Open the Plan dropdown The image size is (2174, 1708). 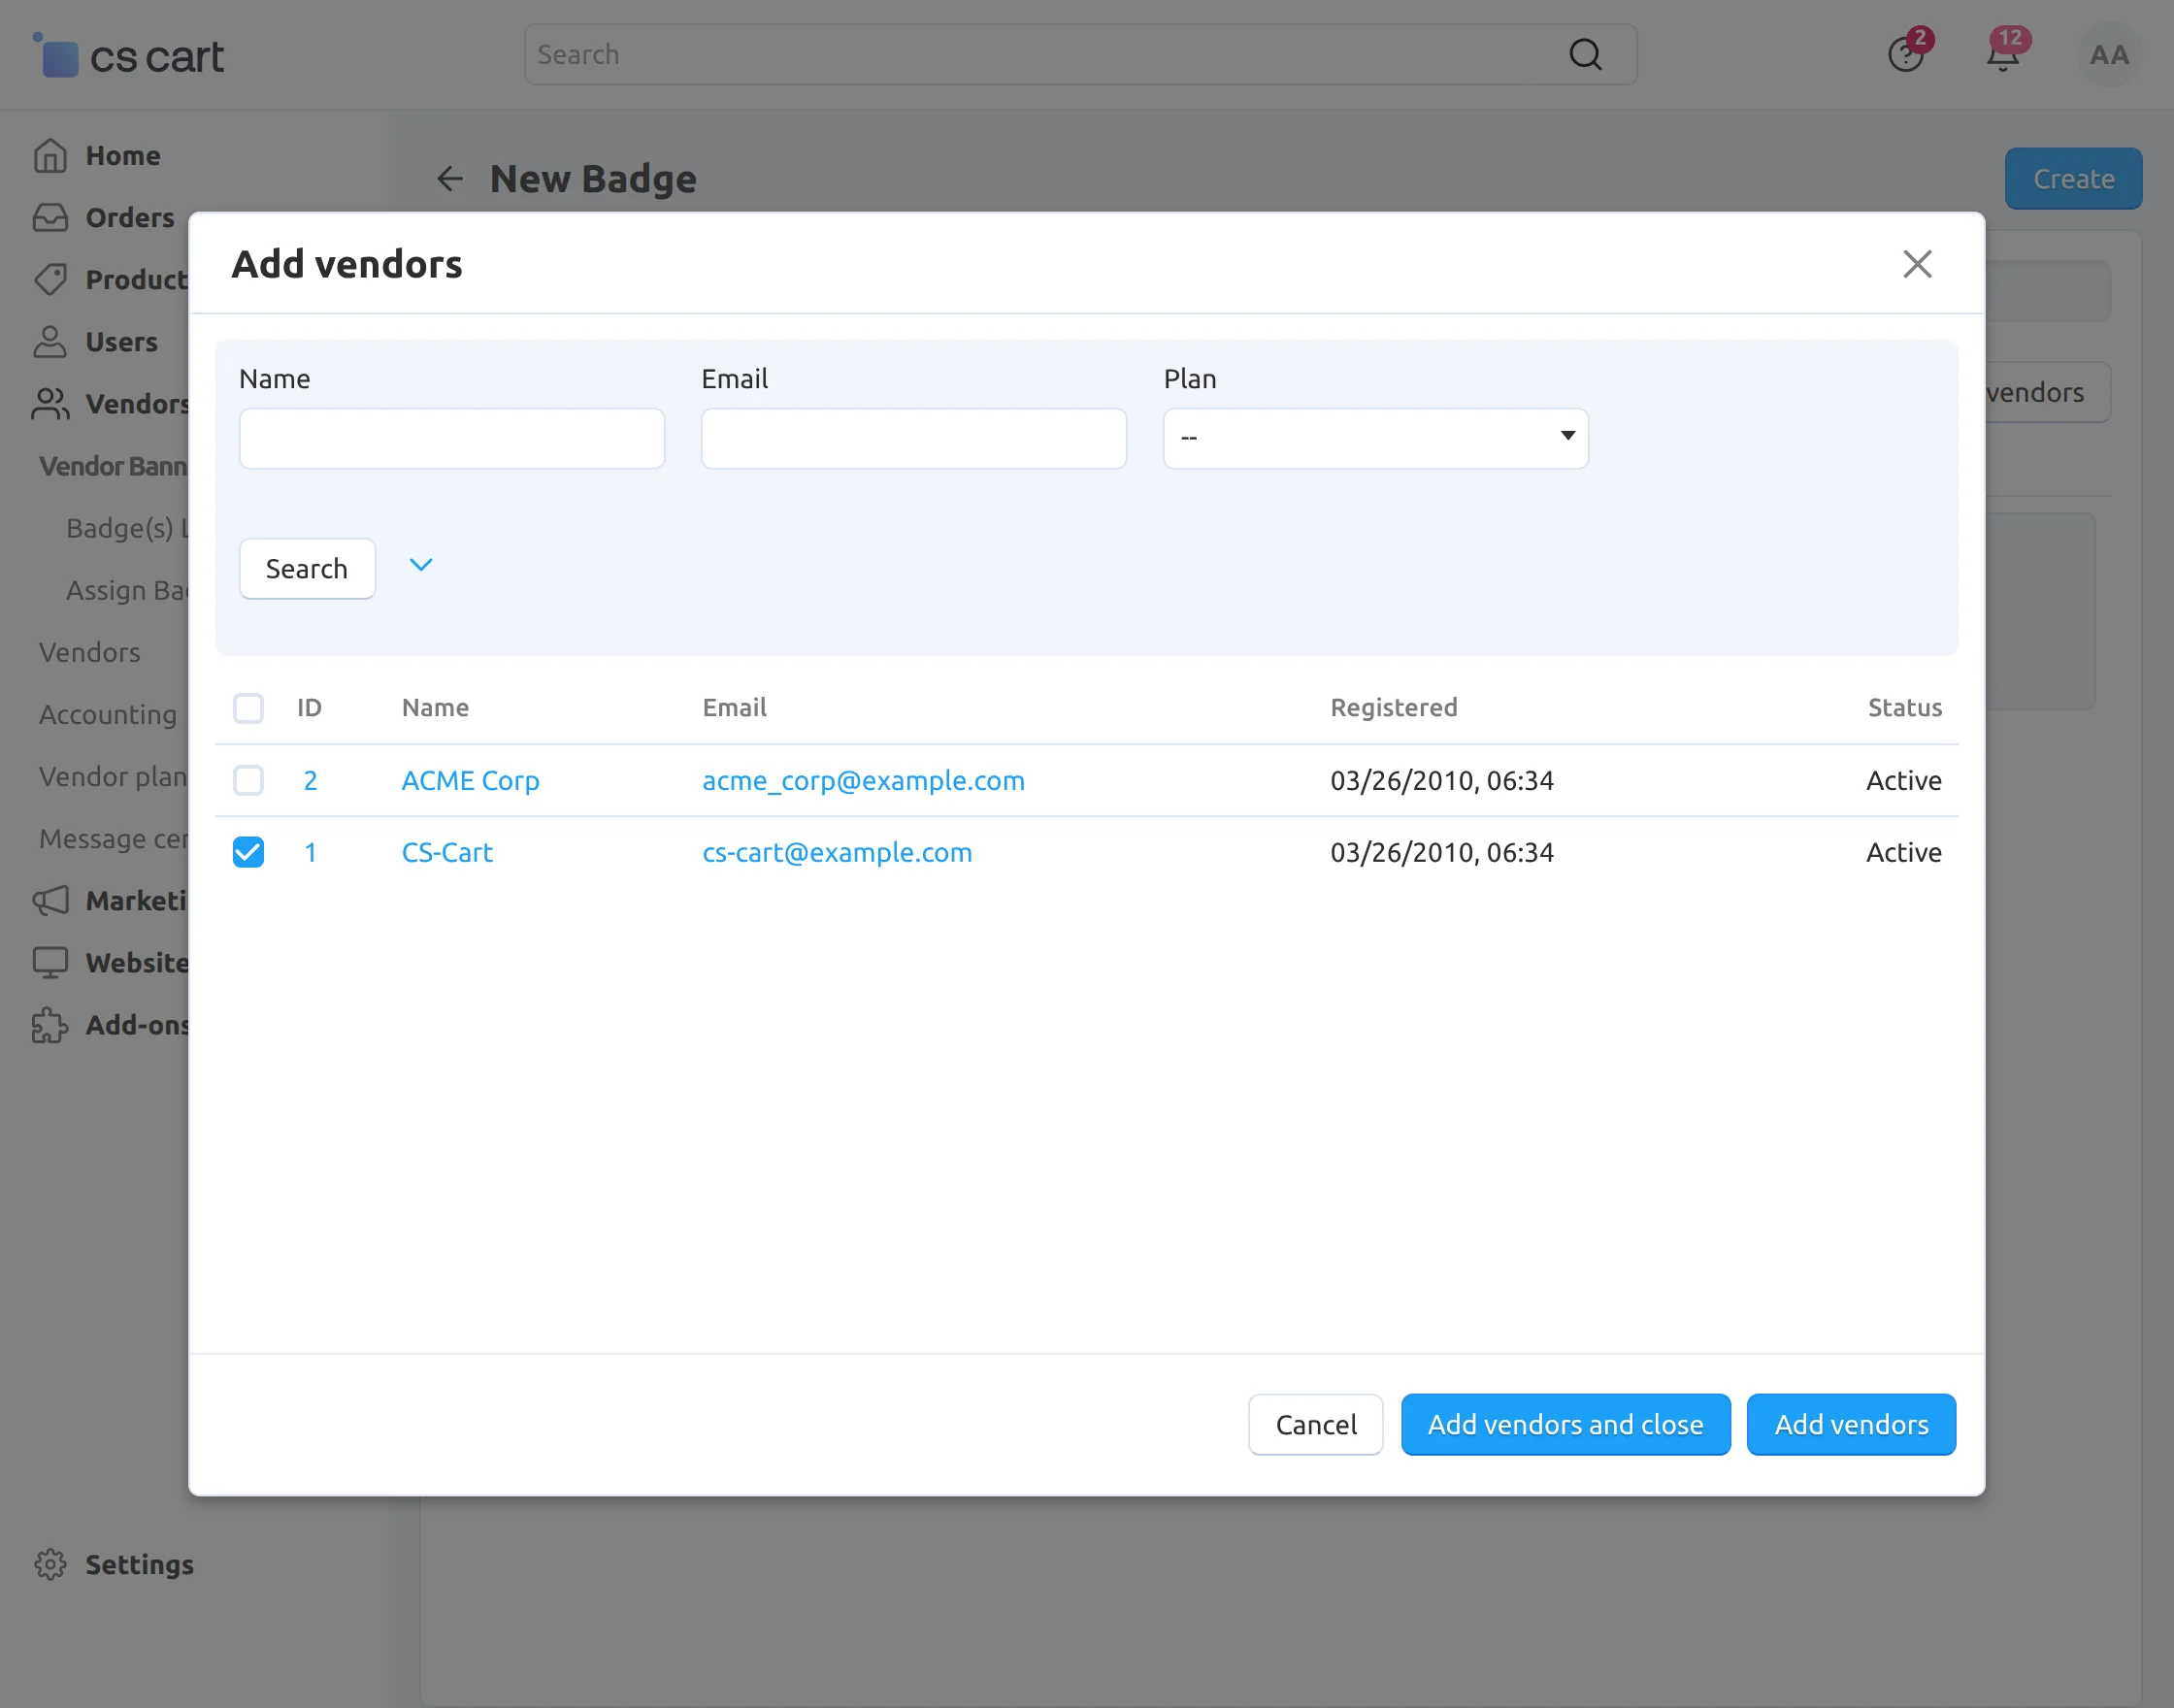(1375, 438)
